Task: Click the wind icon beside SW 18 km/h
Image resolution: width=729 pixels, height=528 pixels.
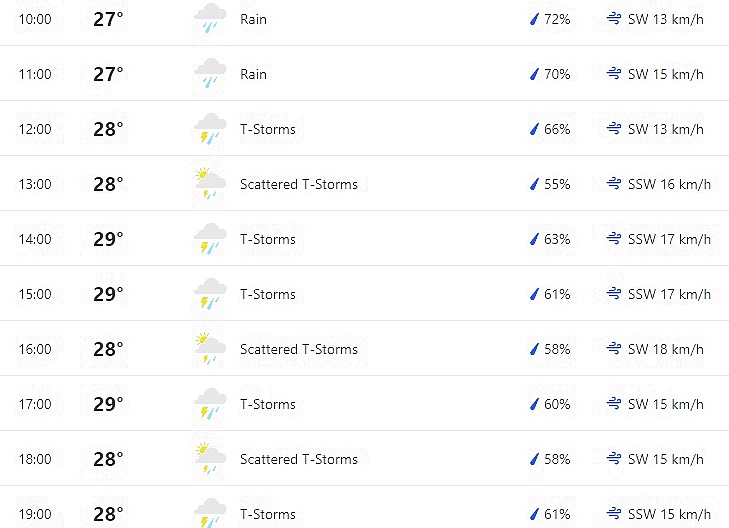Action: click(x=614, y=349)
